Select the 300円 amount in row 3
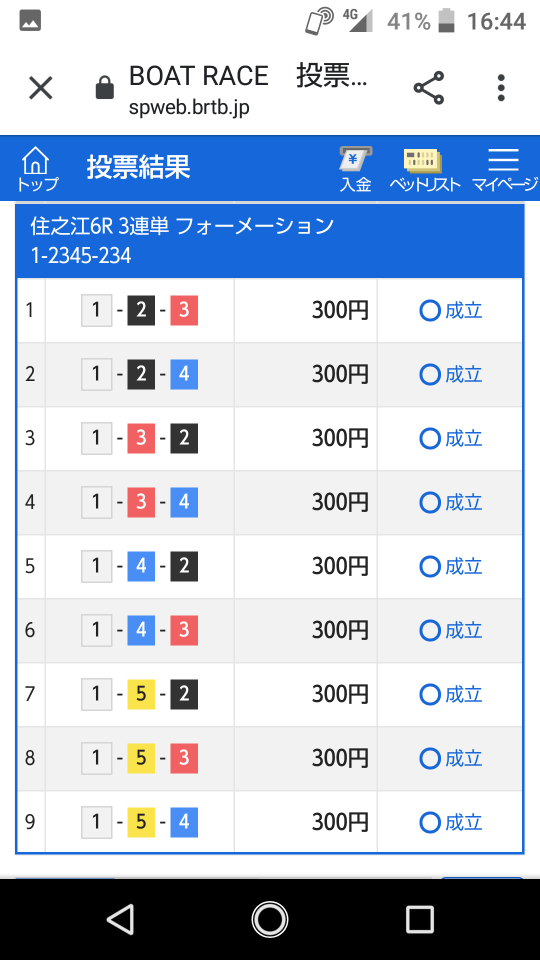The height and width of the screenshot is (960, 540). point(340,438)
